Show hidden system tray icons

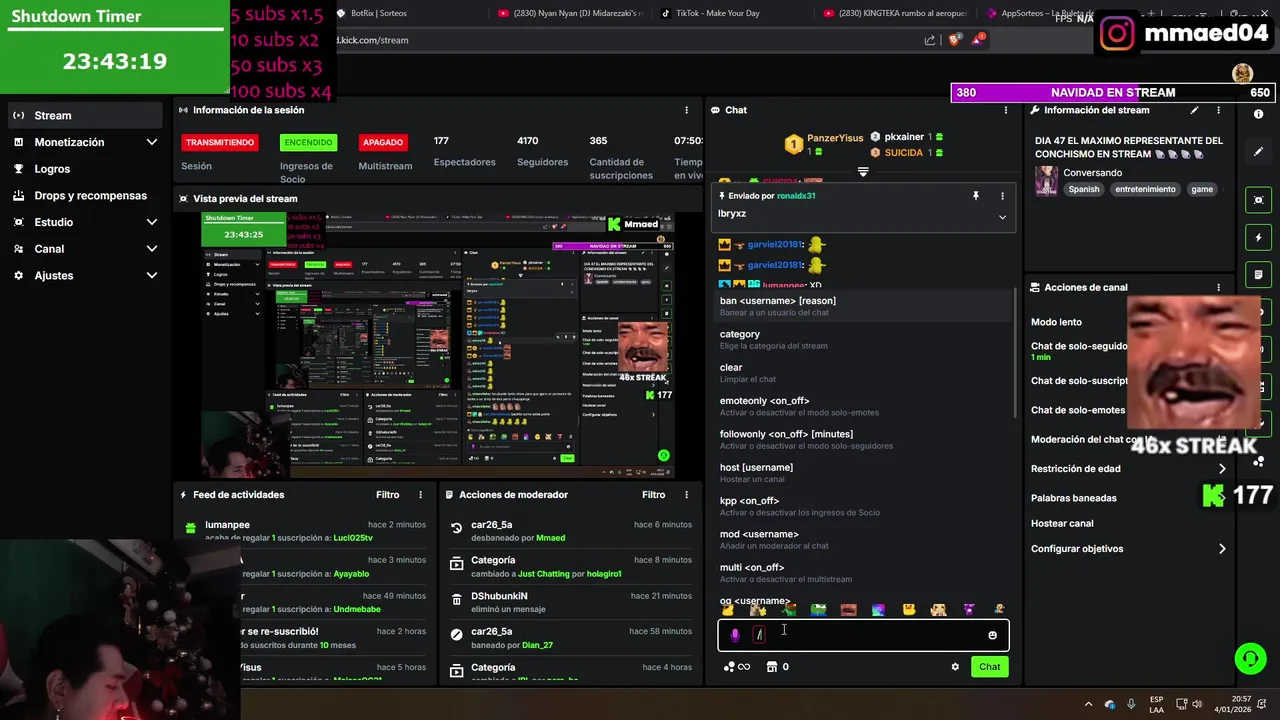1089,704
